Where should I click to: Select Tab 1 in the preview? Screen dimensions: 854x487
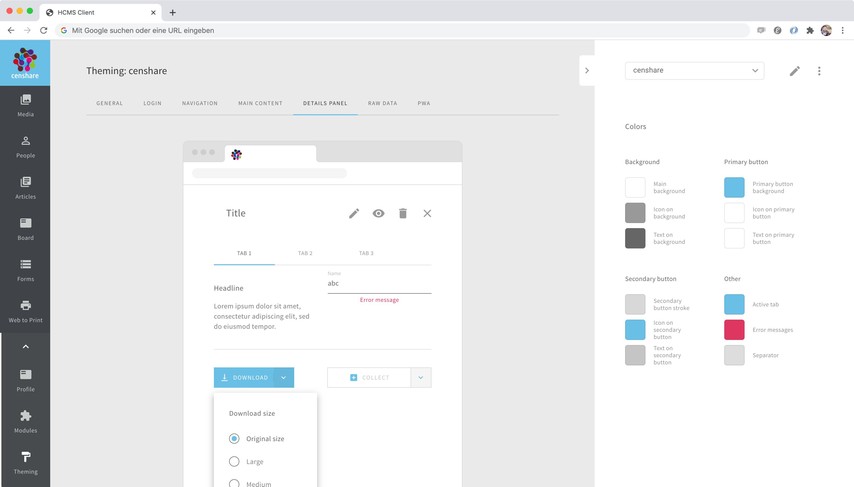coord(244,253)
